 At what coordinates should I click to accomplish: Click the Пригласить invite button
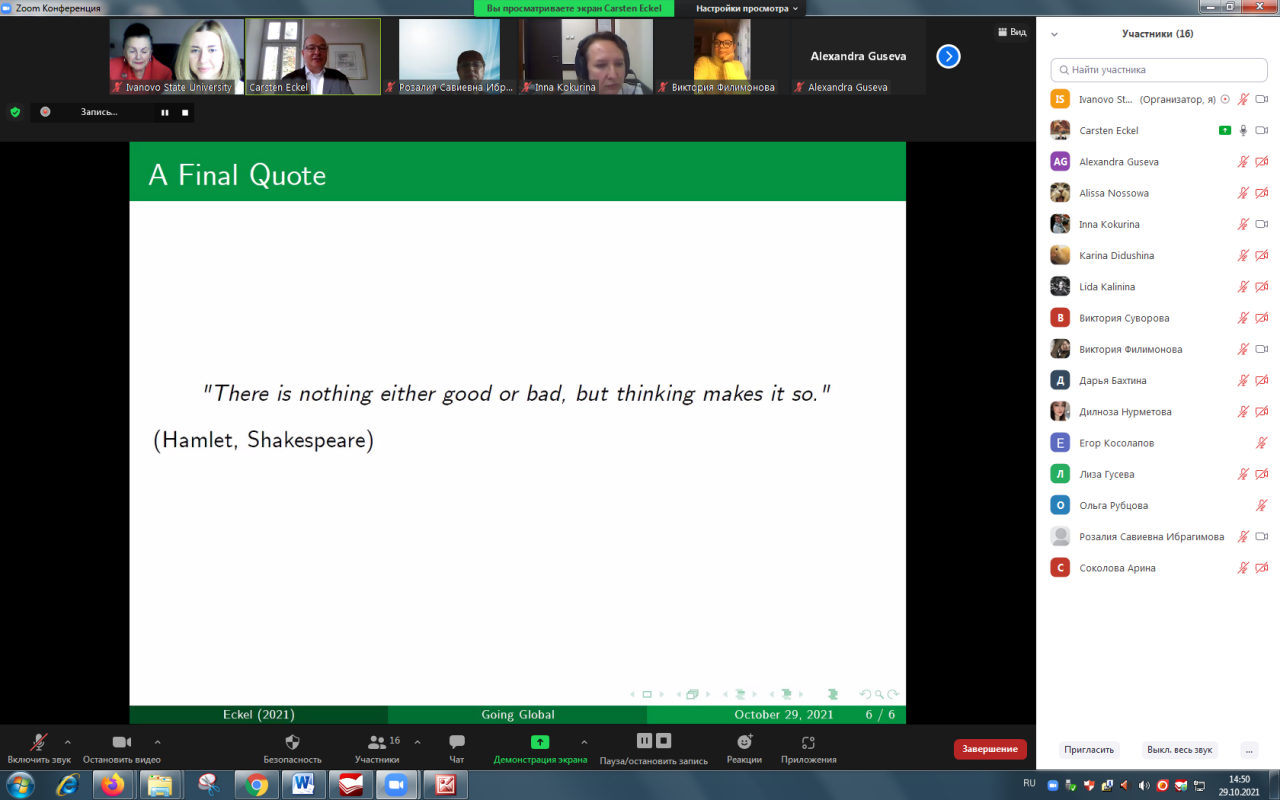tap(1089, 749)
